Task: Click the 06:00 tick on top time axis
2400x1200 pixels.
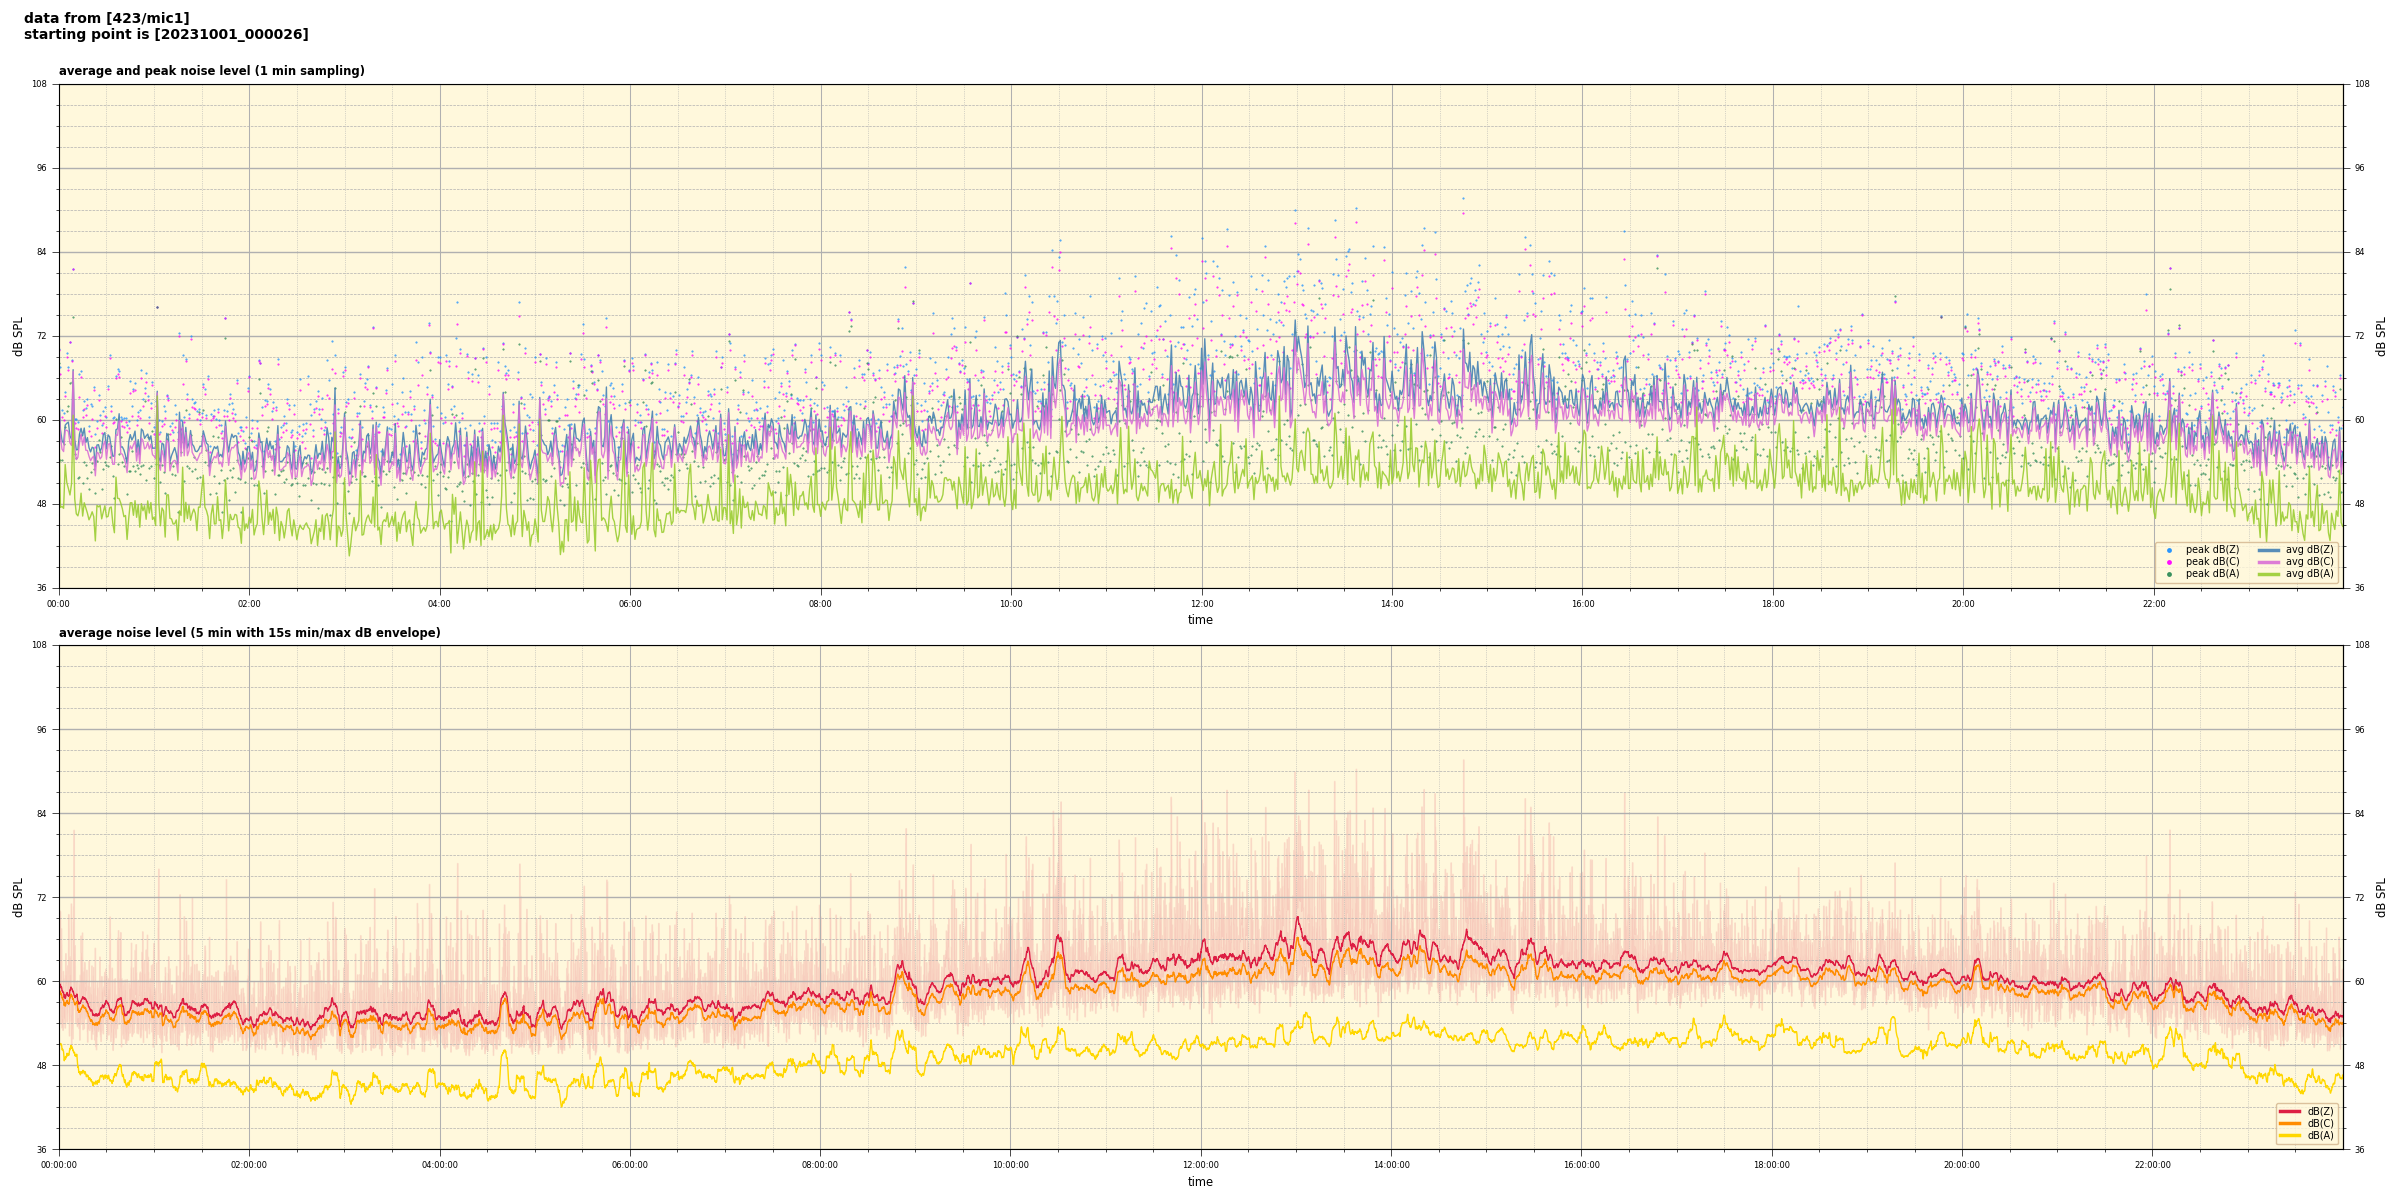Action: [x=630, y=604]
